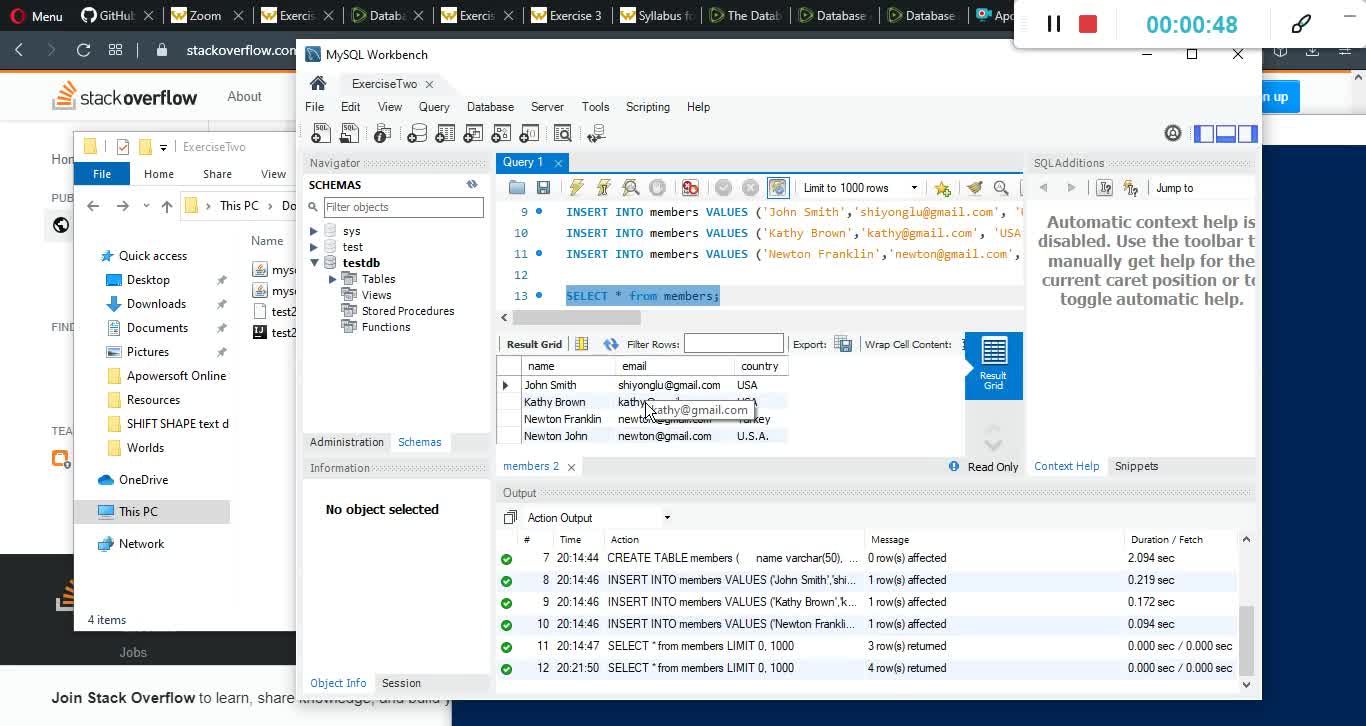Create a new table icon
Image resolution: width=1366 pixels, height=726 pixels.
445,133
